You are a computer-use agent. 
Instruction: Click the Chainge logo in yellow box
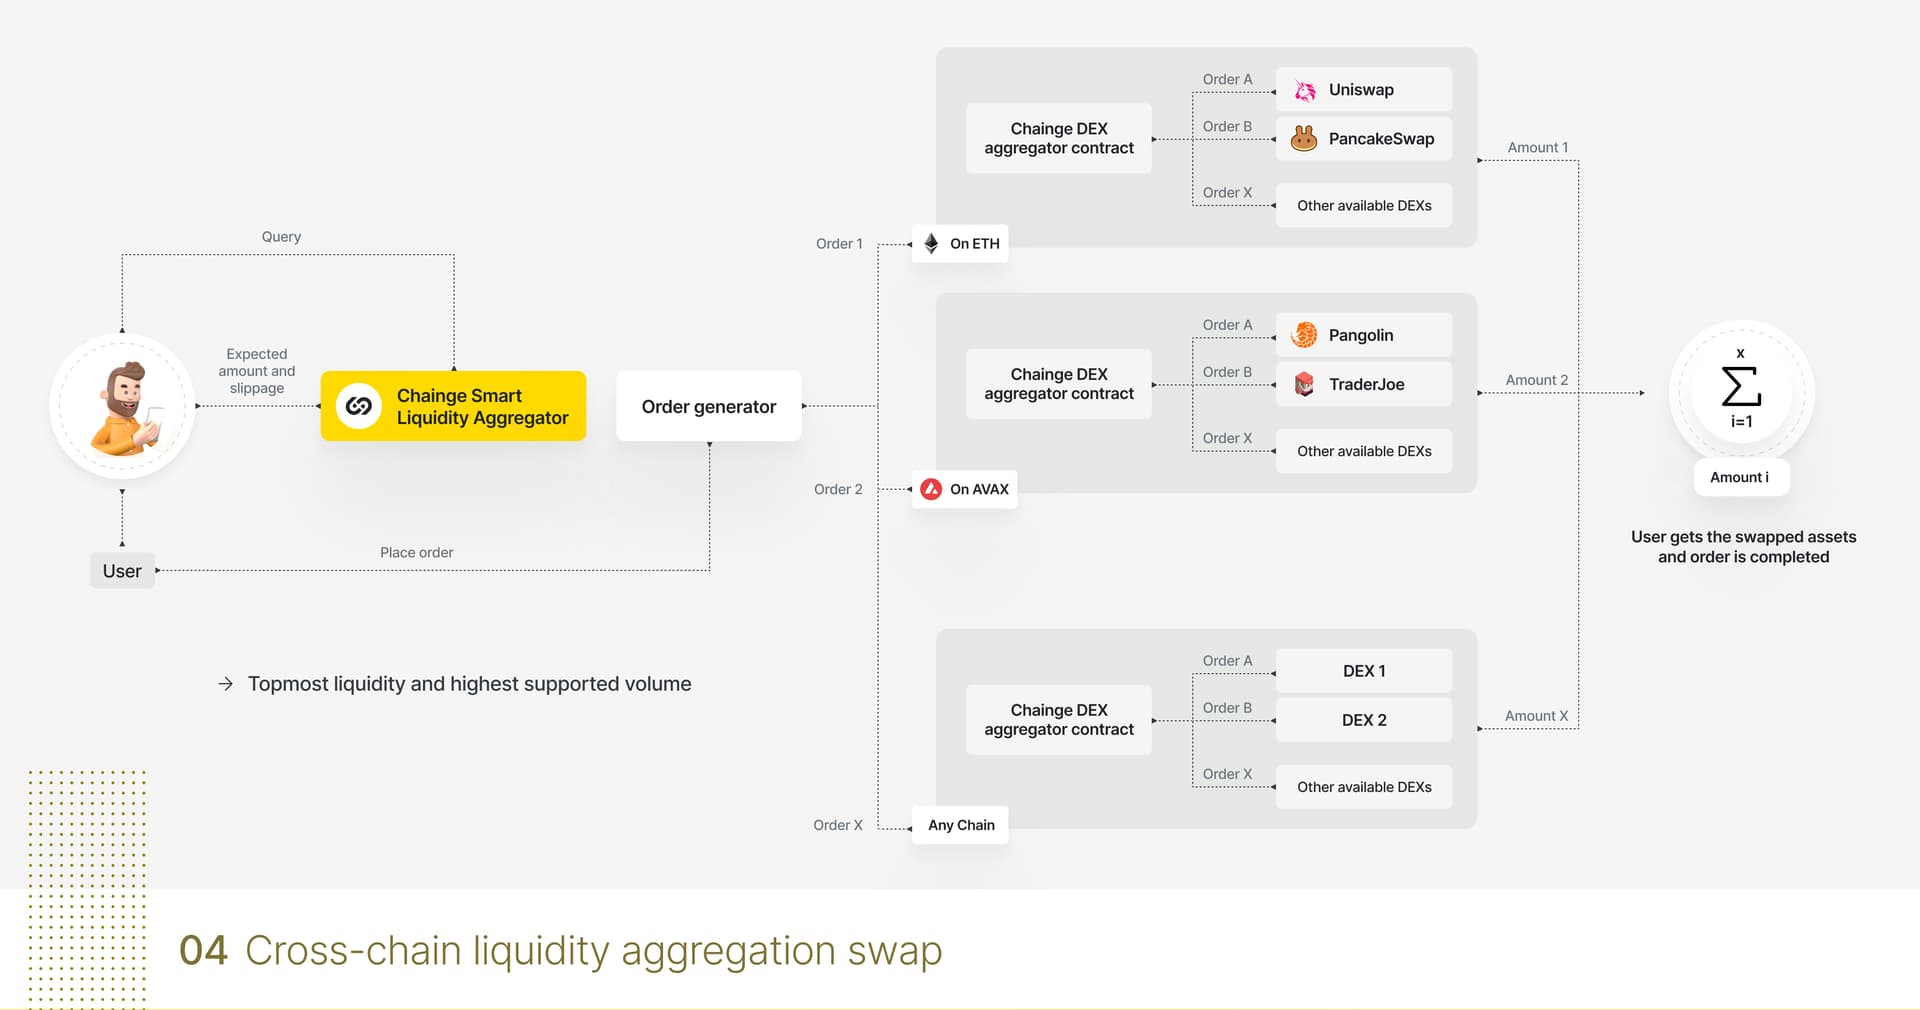pos(358,406)
